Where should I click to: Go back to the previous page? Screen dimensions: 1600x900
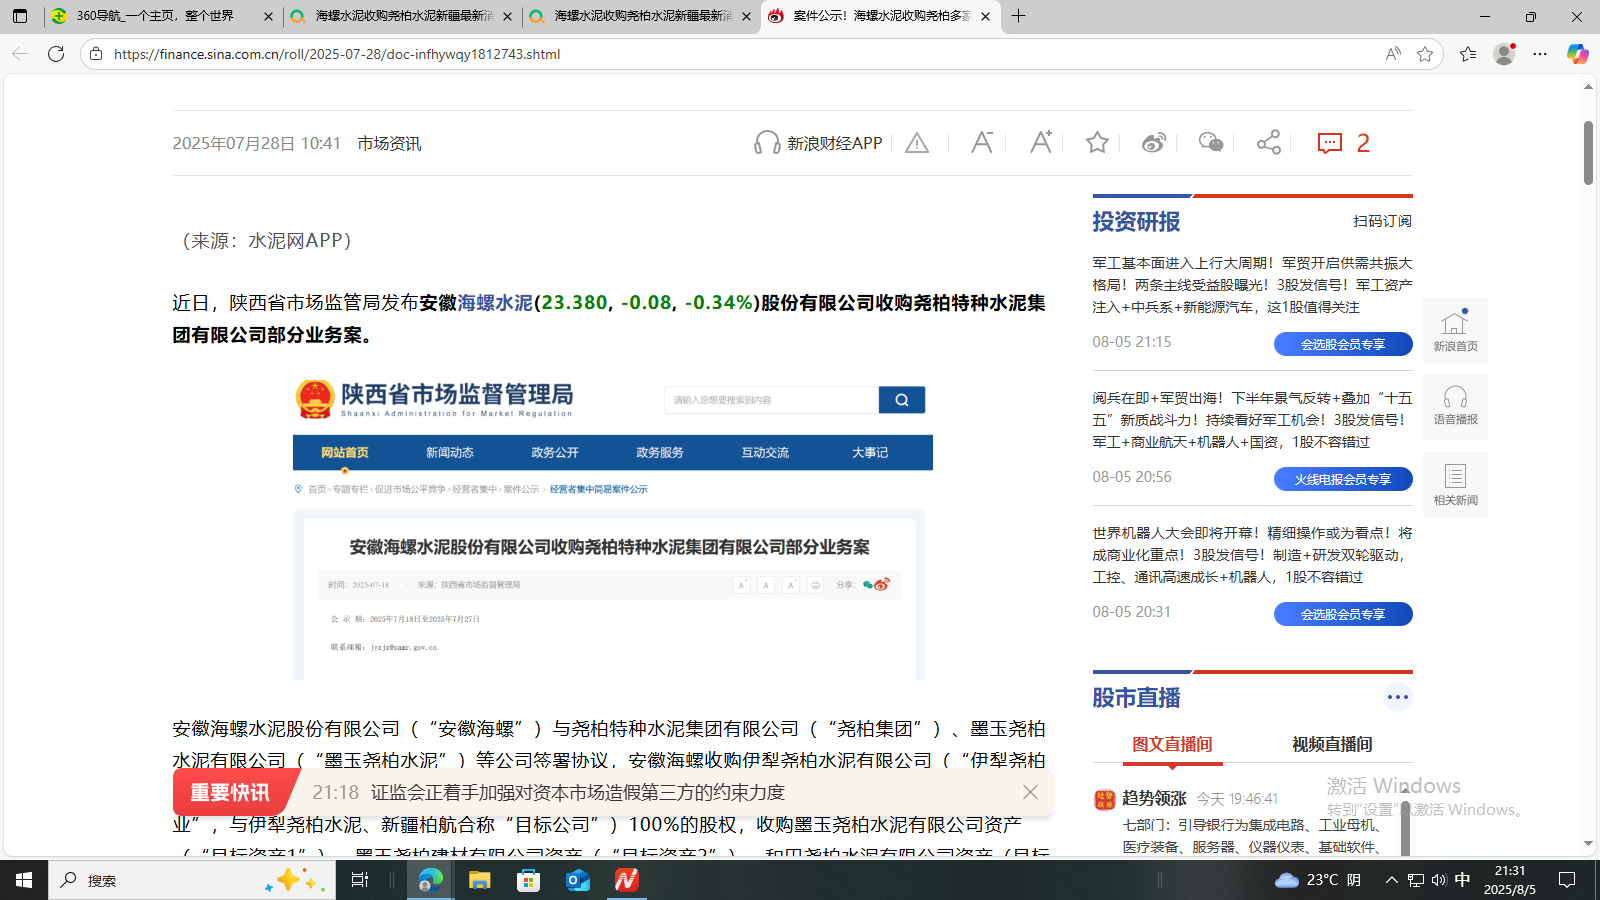pyautogui.click(x=20, y=54)
